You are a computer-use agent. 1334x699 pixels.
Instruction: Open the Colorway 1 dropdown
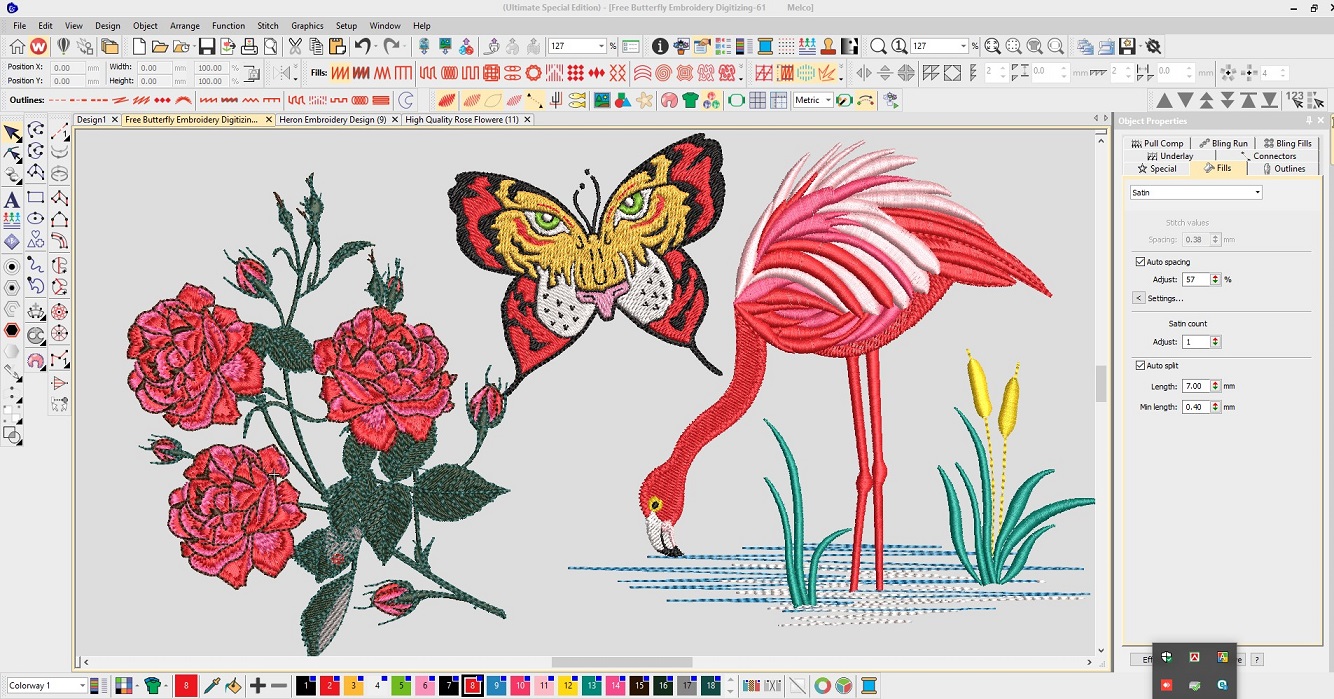tap(46, 686)
